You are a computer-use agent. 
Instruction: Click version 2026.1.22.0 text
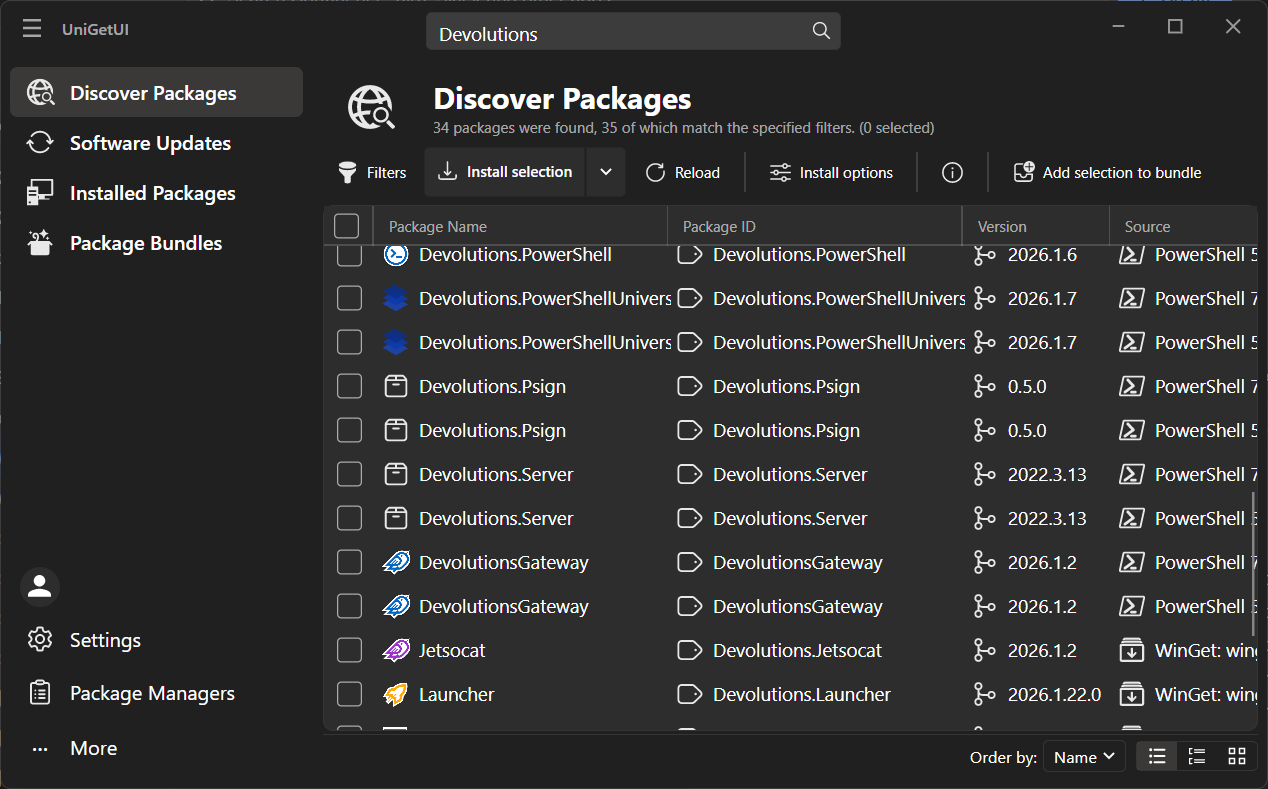click(x=1055, y=694)
